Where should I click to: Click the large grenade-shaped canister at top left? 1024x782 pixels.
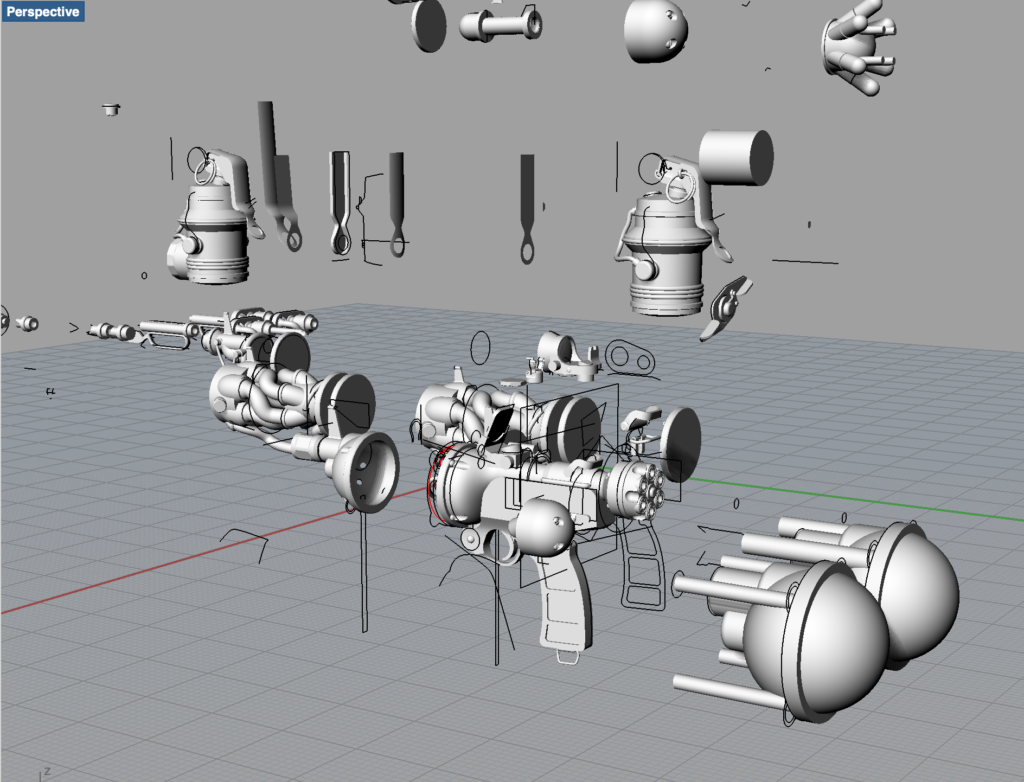pyautogui.click(x=212, y=225)
